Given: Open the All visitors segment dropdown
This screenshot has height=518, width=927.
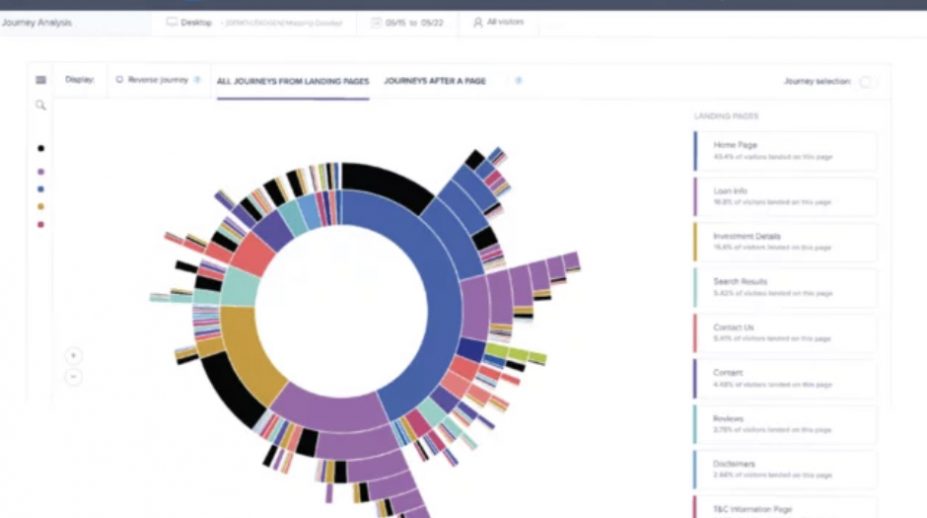Looking at the screenshot, I should tap(503, 22).
